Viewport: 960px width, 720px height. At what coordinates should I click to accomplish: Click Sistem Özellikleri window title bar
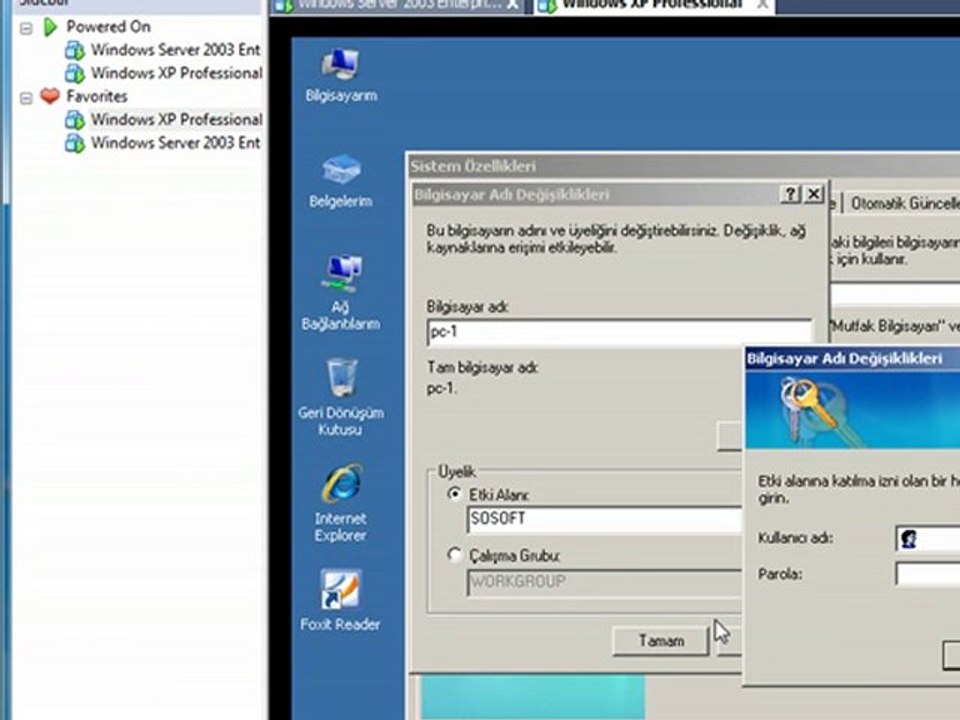[683, 166]
